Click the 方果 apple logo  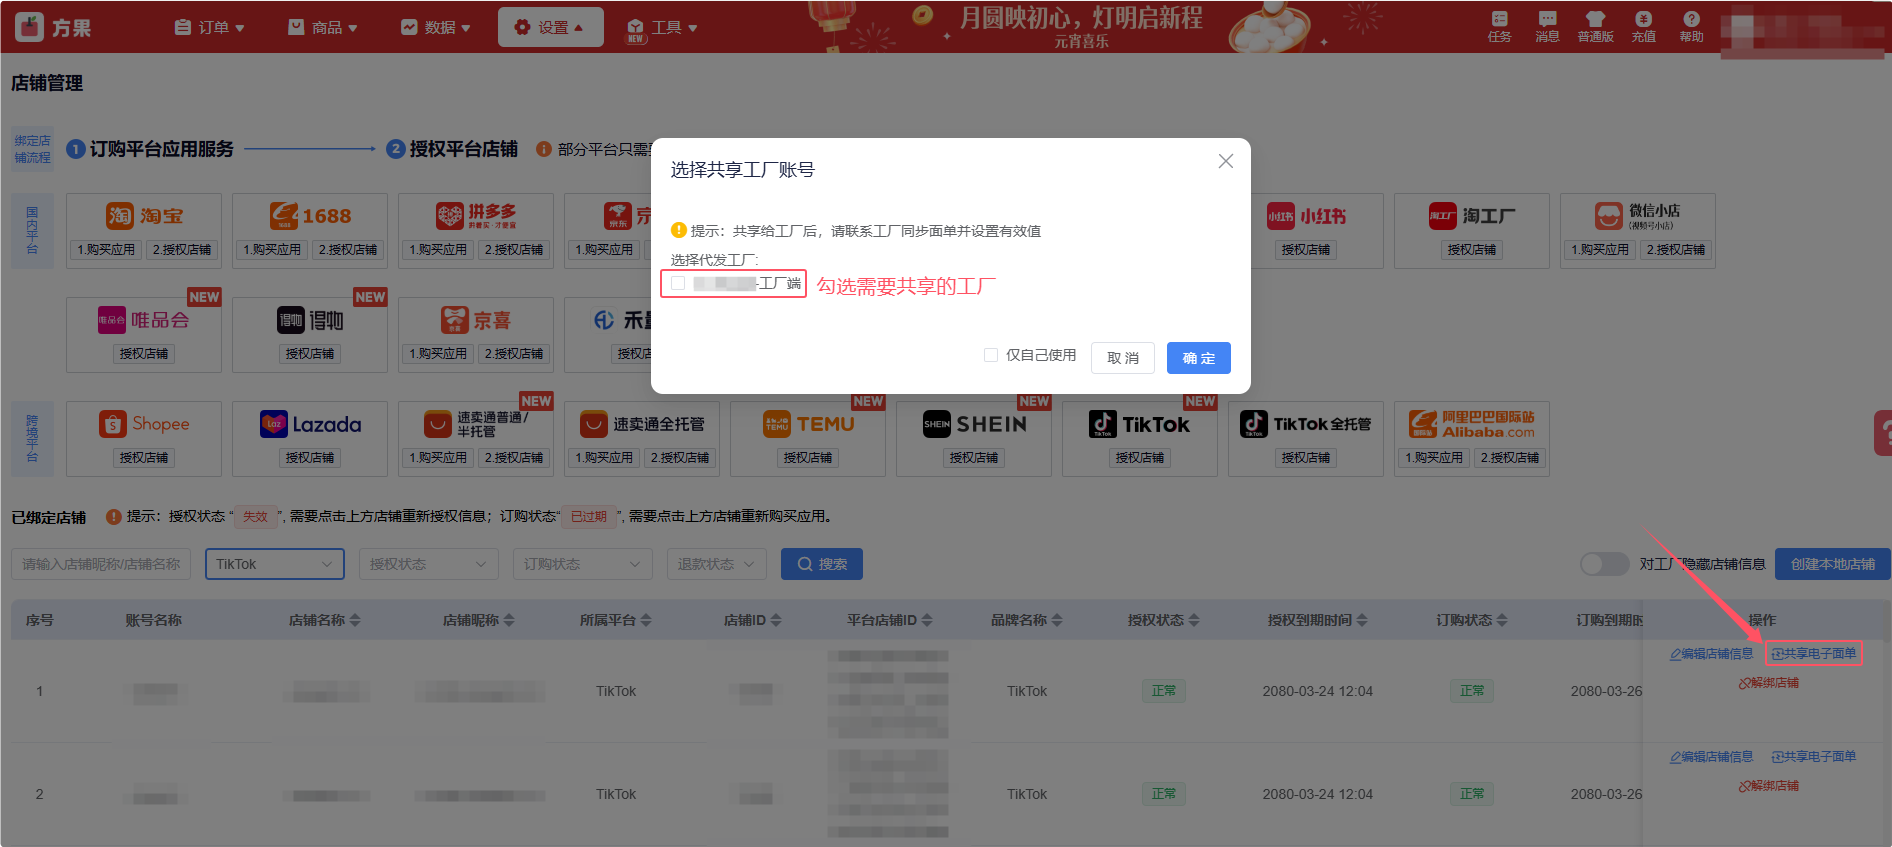pos(30,27)
